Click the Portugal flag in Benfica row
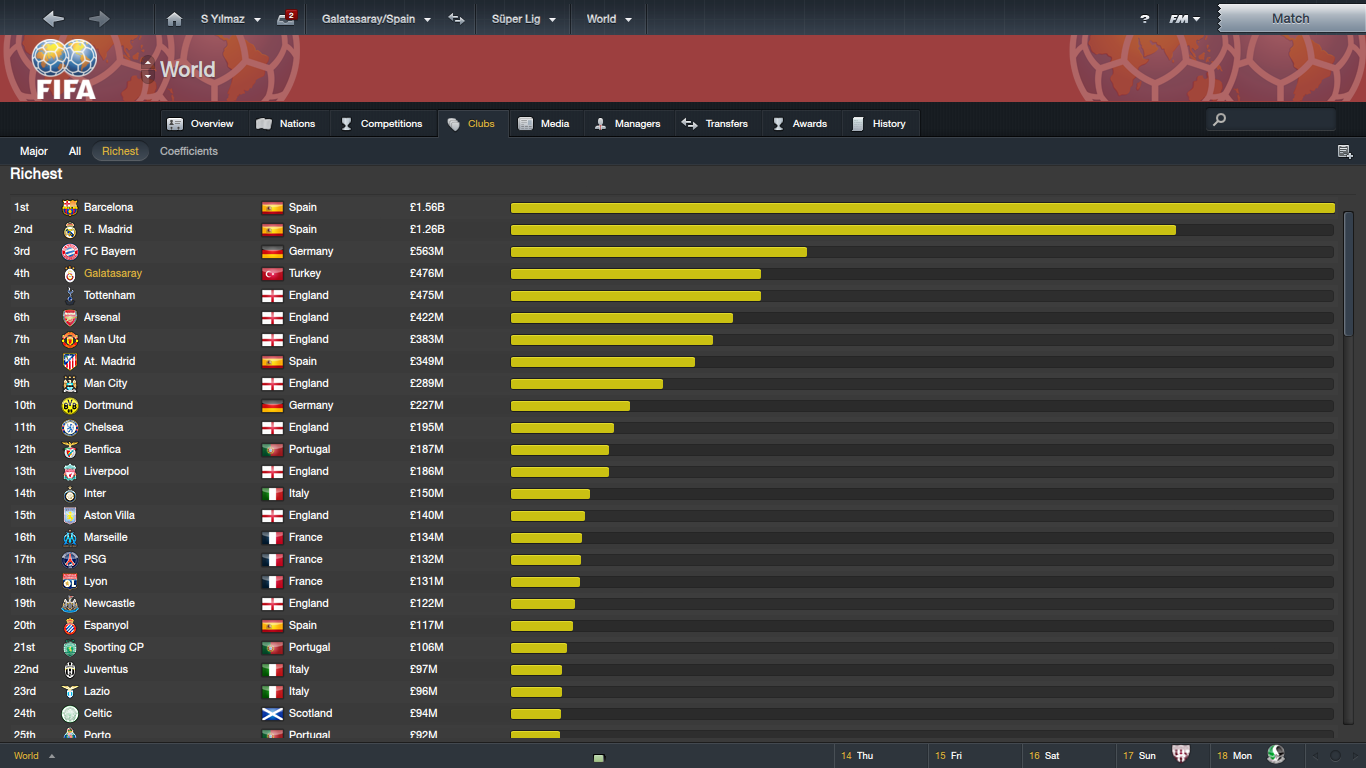 click(272, 450)
